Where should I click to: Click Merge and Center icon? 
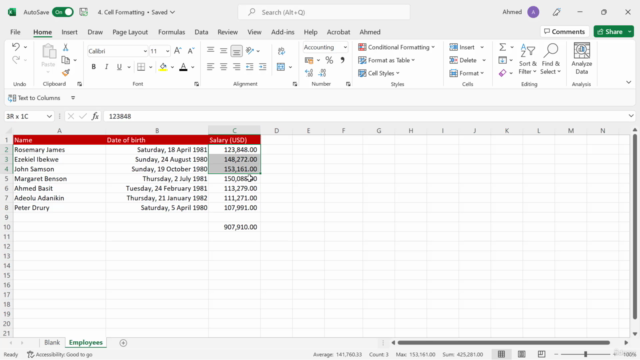point(281,67)
